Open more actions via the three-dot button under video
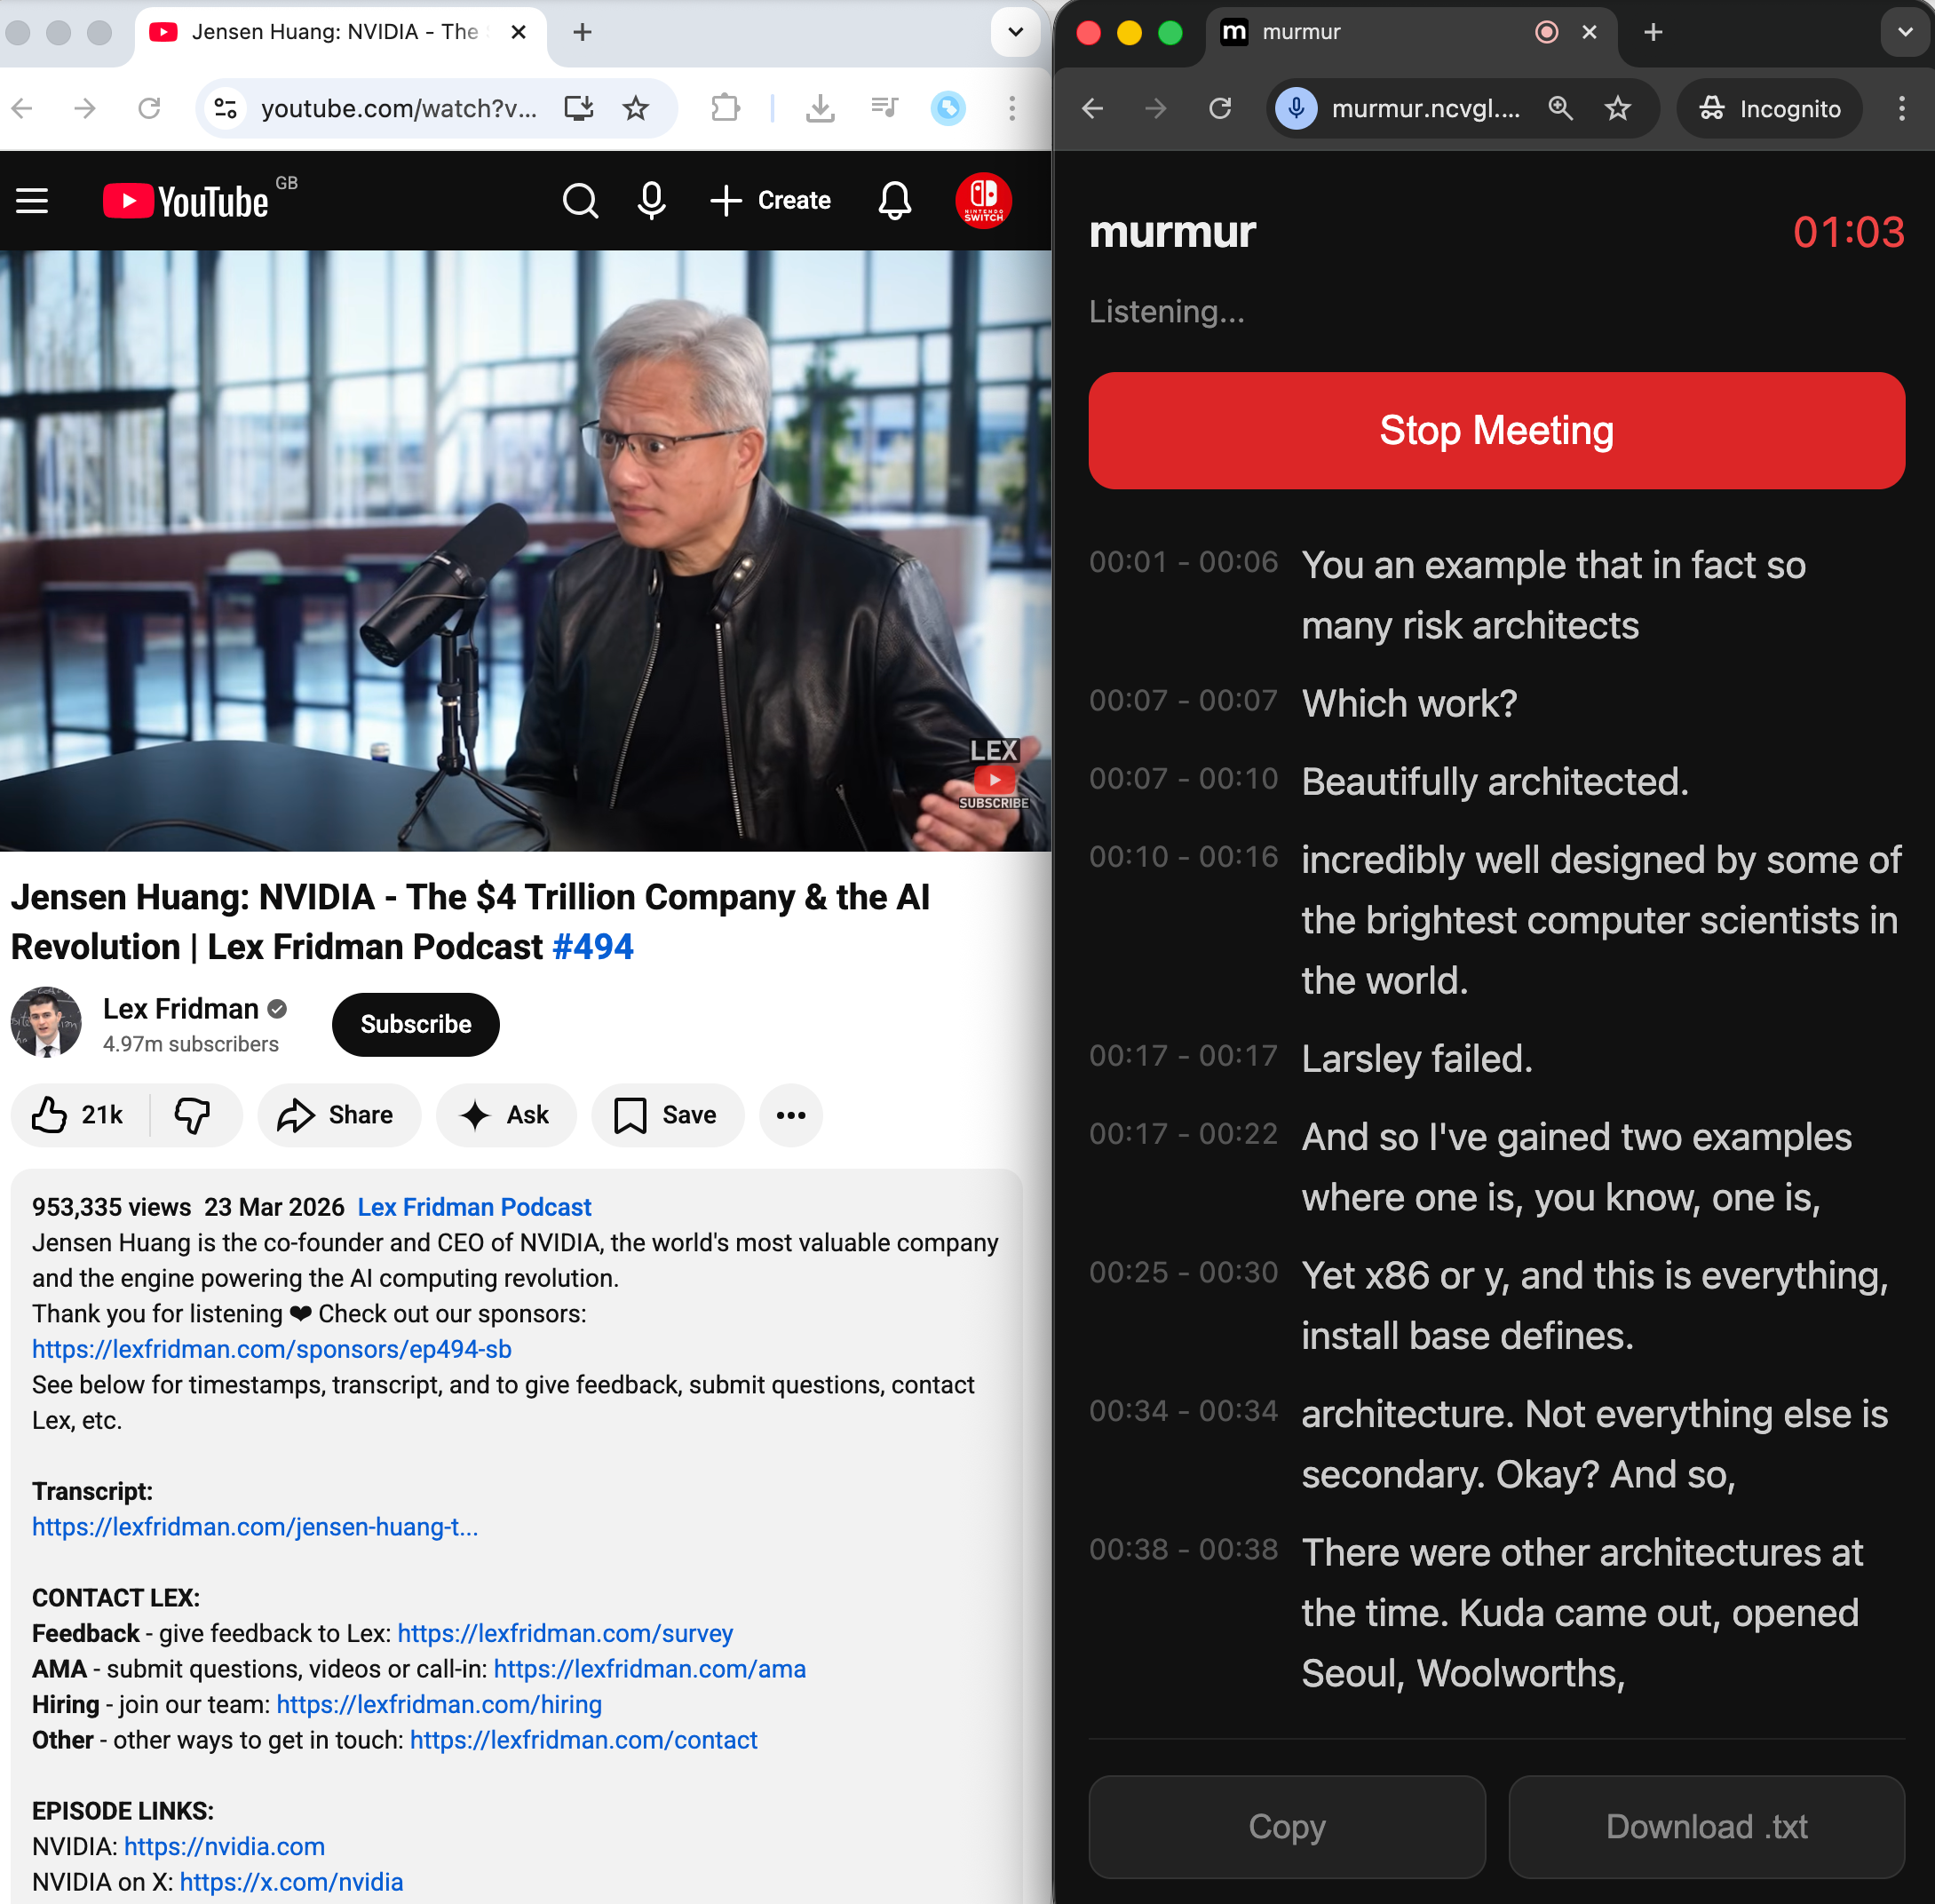The image size is (1935, 1904). tap(790, 1115)
